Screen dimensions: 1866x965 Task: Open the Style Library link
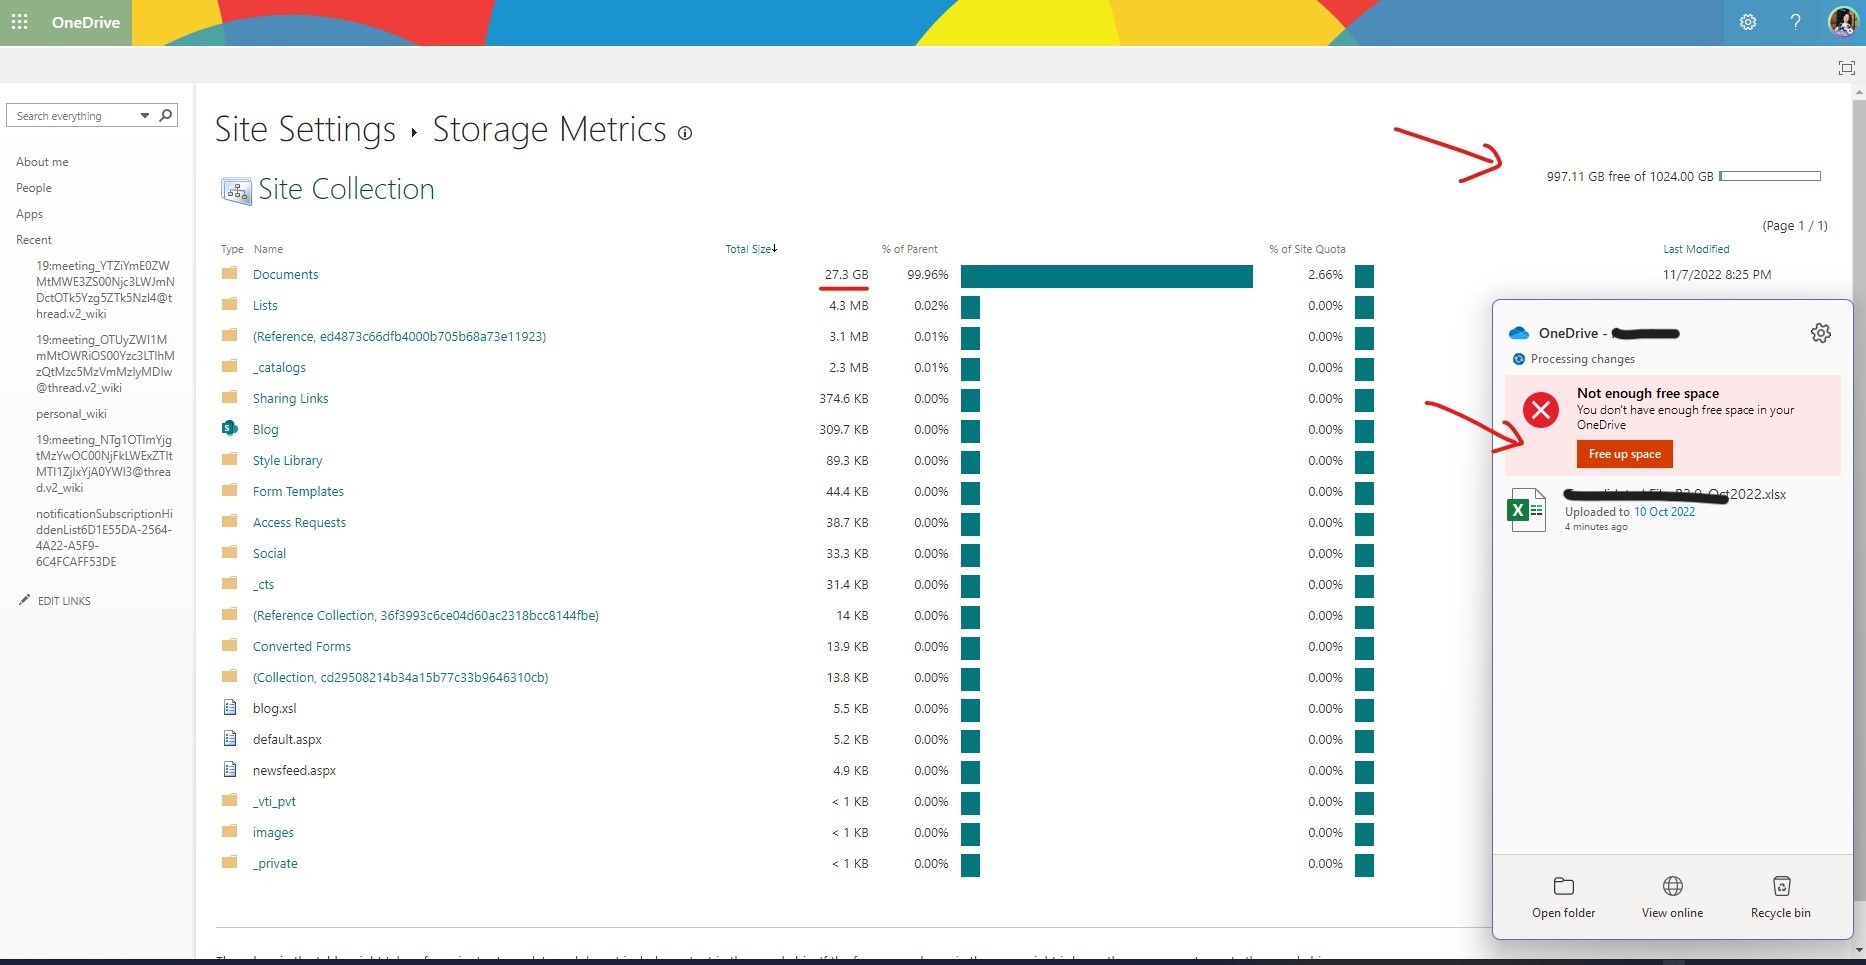pos(288,461)
